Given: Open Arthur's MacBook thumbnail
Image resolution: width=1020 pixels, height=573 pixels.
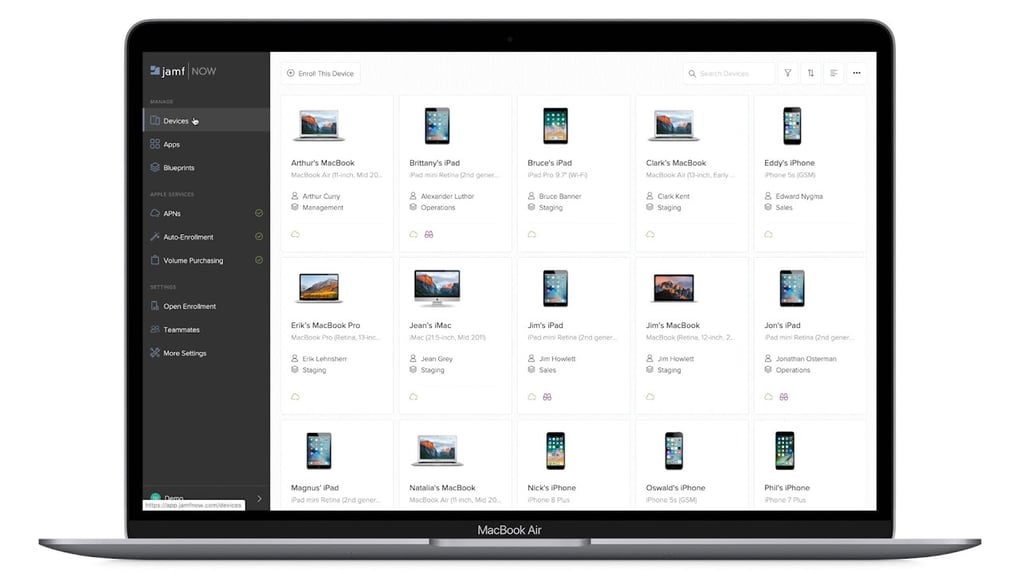Looking at the screenshot, I should click(319, 125).
